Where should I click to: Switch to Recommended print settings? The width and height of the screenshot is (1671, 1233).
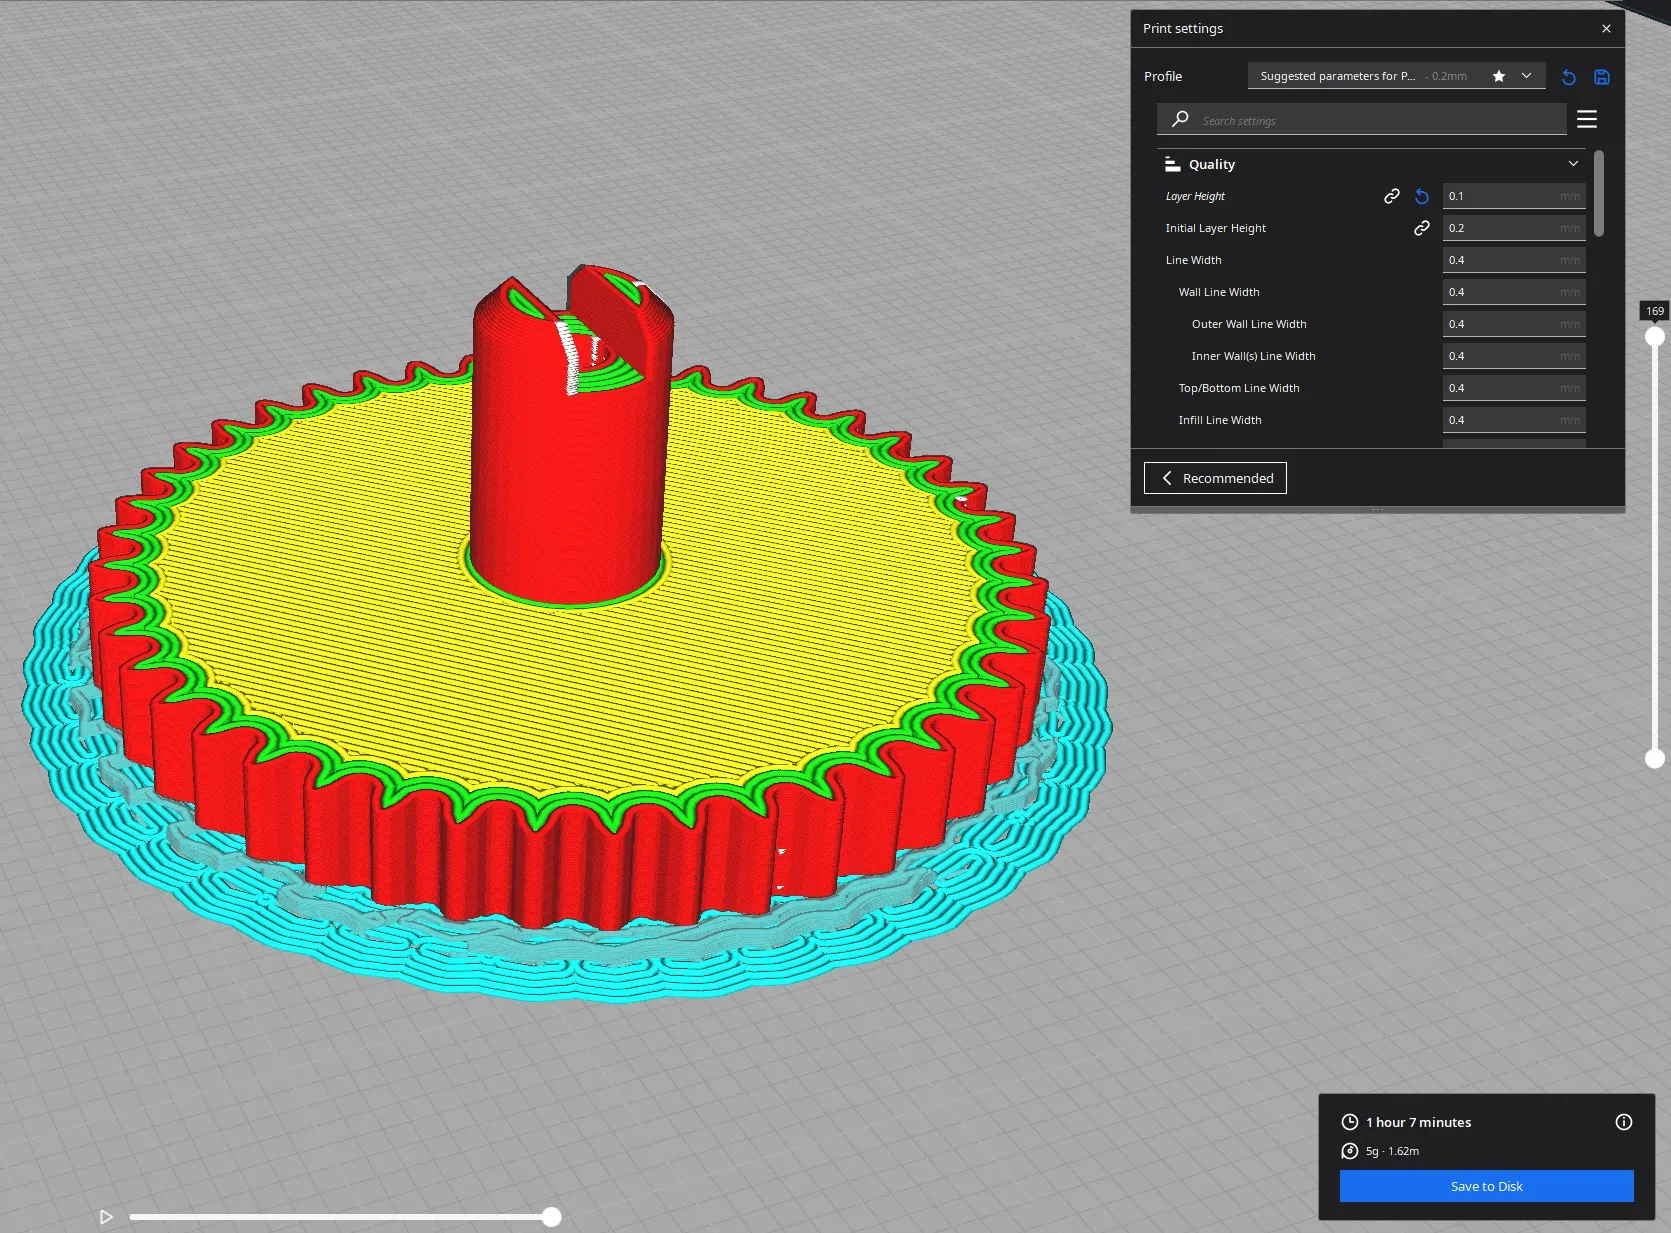pyautogui.click(x=1215, y=478)
